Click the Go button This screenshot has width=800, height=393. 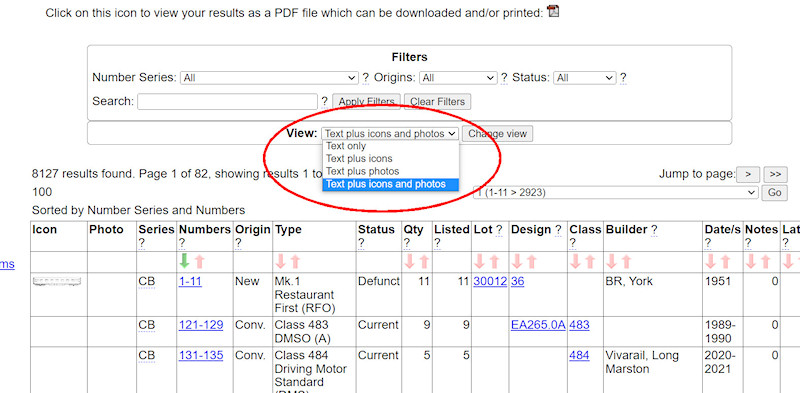[x=774, y=193]
